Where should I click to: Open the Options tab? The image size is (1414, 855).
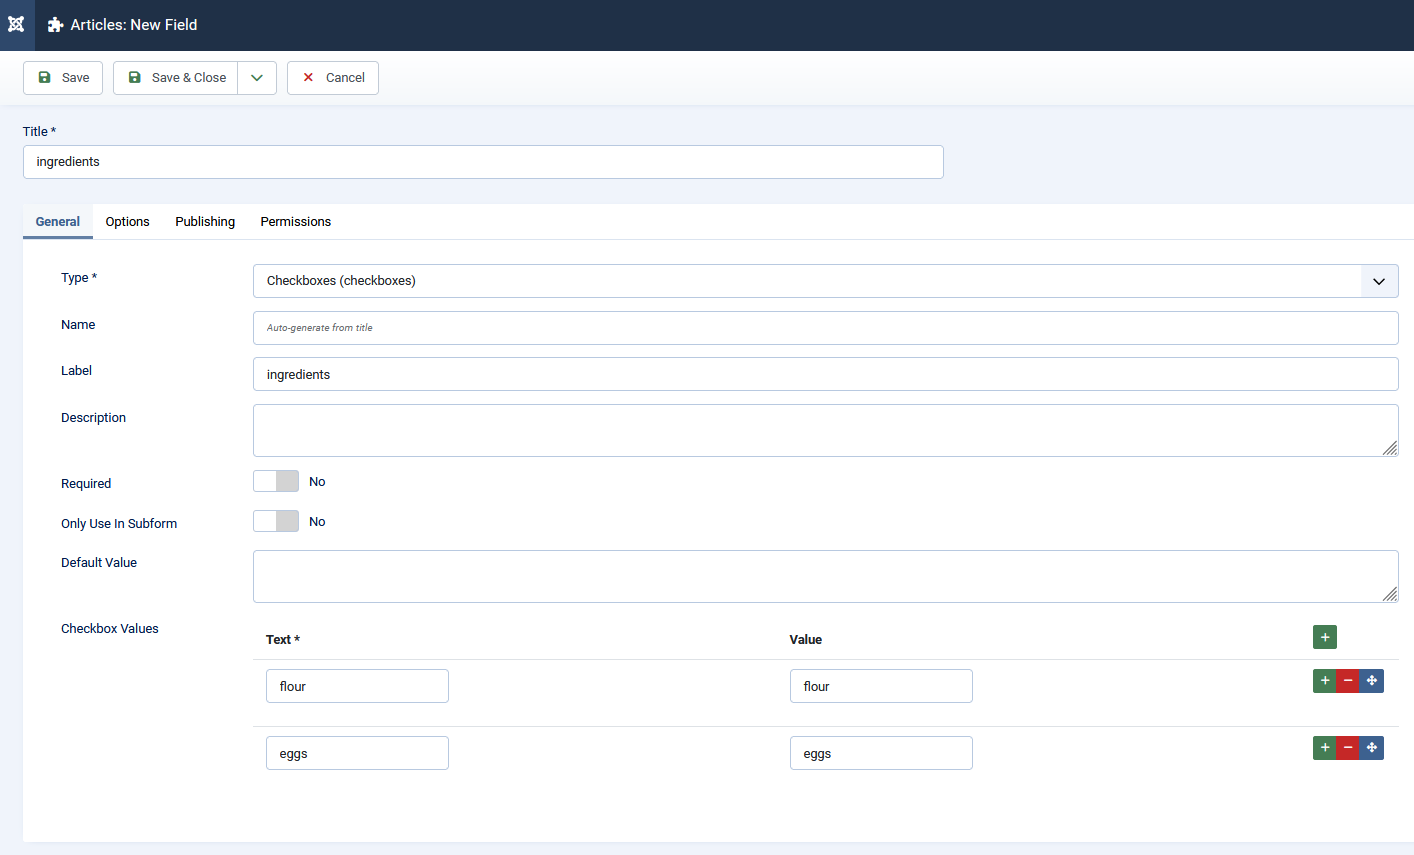pos(128,222)
